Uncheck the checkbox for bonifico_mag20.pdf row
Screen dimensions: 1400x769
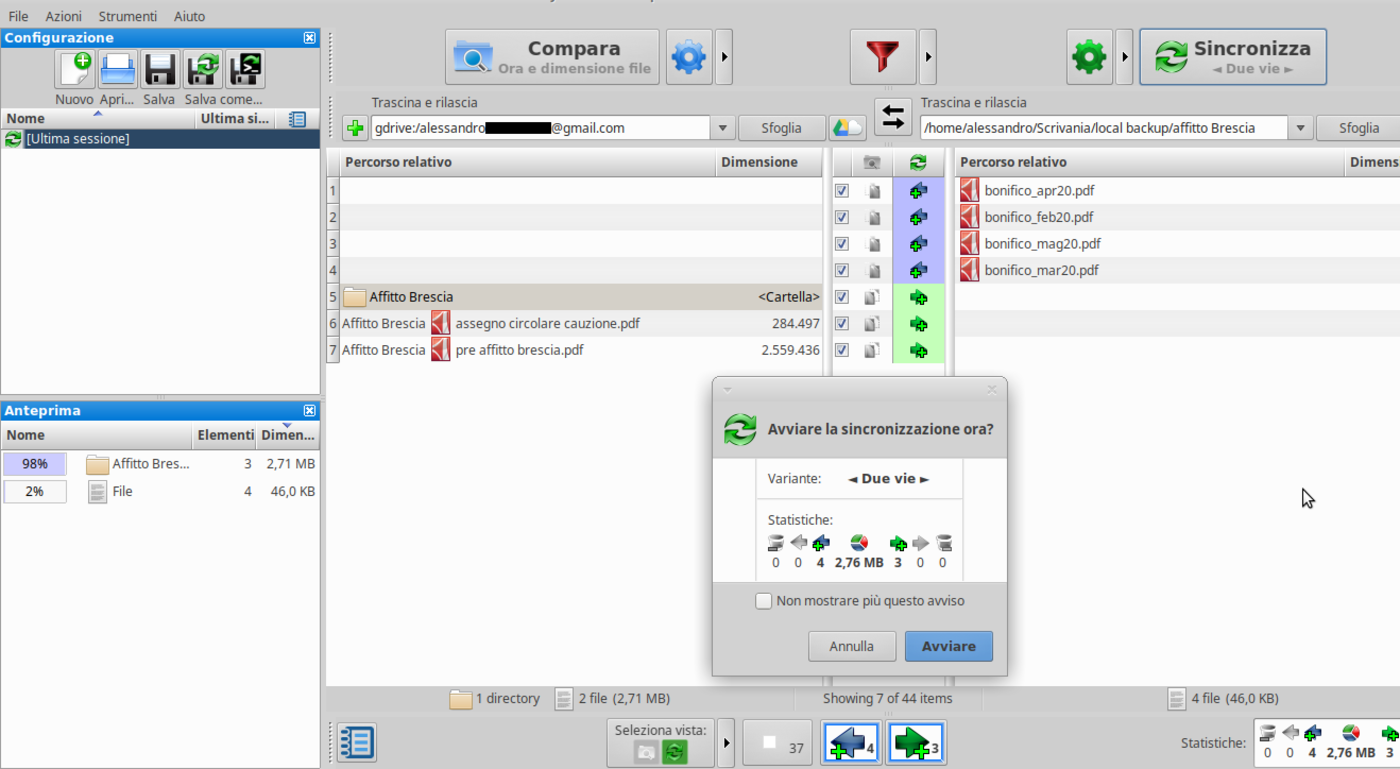(842, 243)
